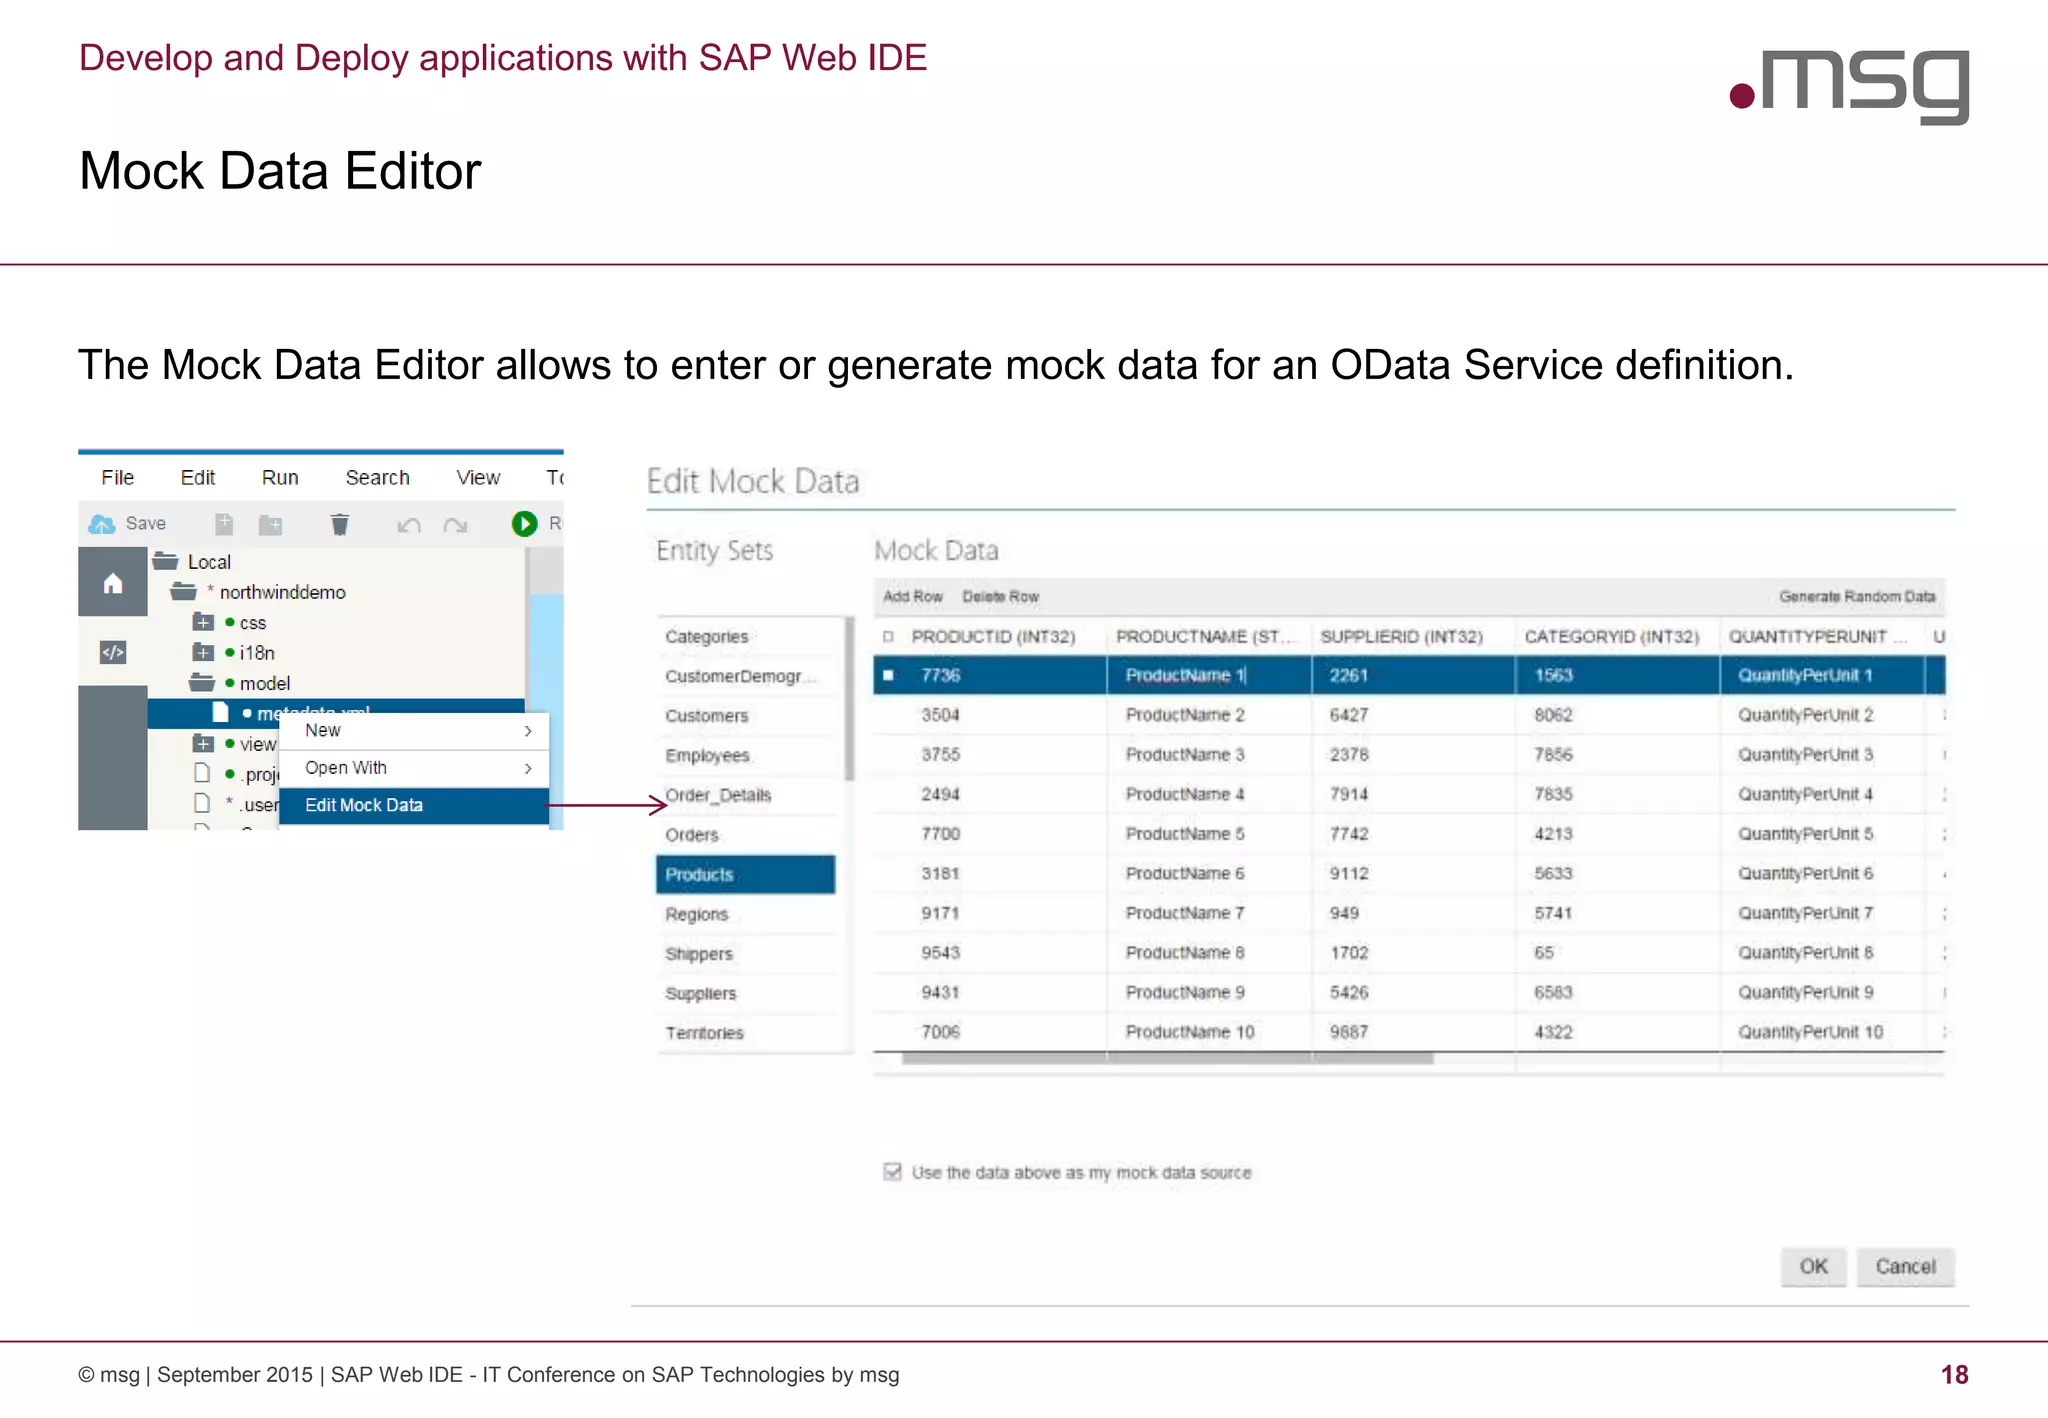Open the View menu
2048x1418 pixels.
tap(478, 478)
